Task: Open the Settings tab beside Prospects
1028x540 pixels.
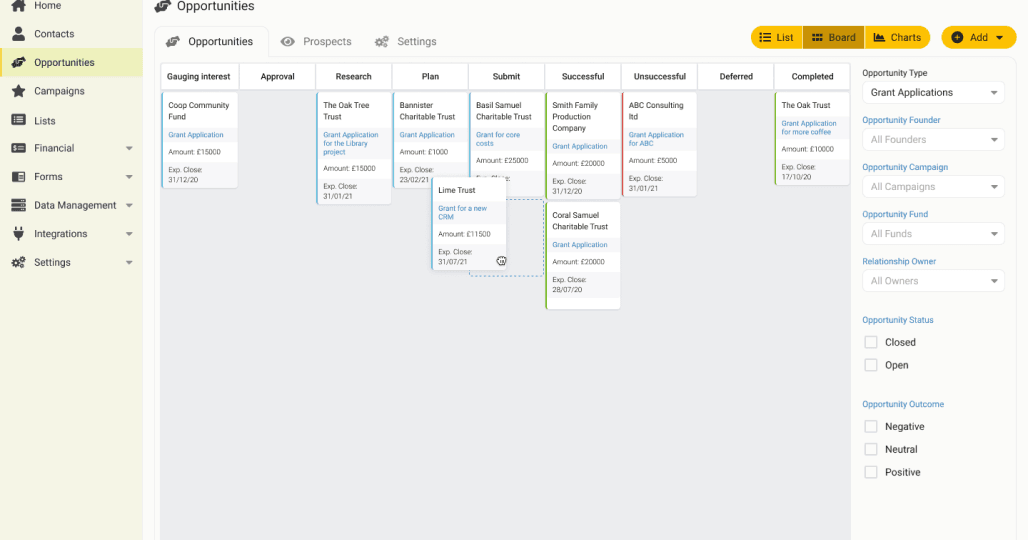Action: [406, 41]
